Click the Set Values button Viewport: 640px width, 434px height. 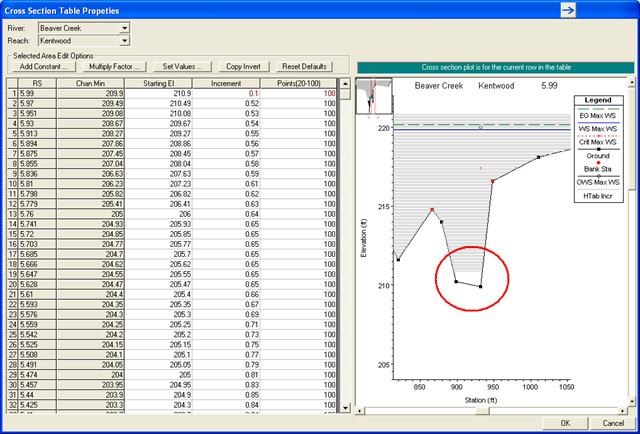pos(182,67)
